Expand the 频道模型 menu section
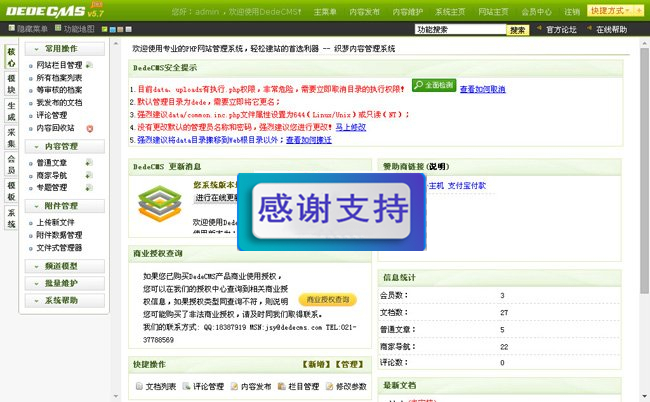This screenshot has height=402, width=650. pyautogui.click(x=65, y=266)
